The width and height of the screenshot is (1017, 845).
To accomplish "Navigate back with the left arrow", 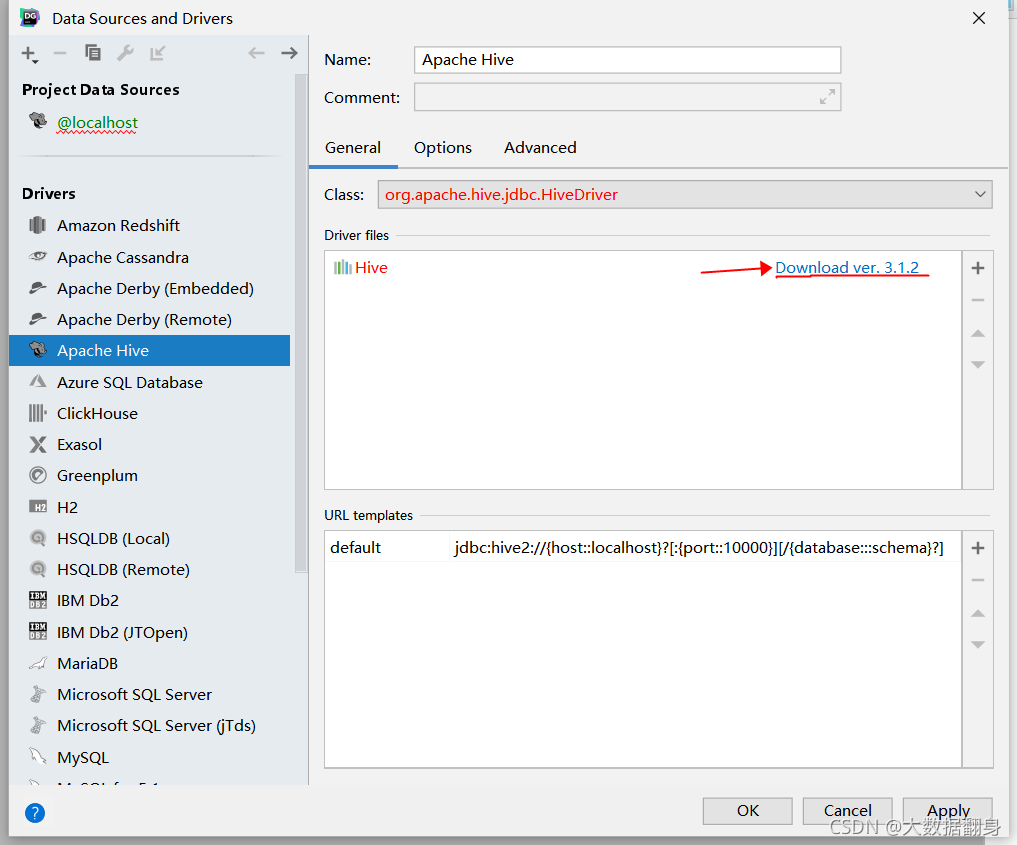I will 257,53.
